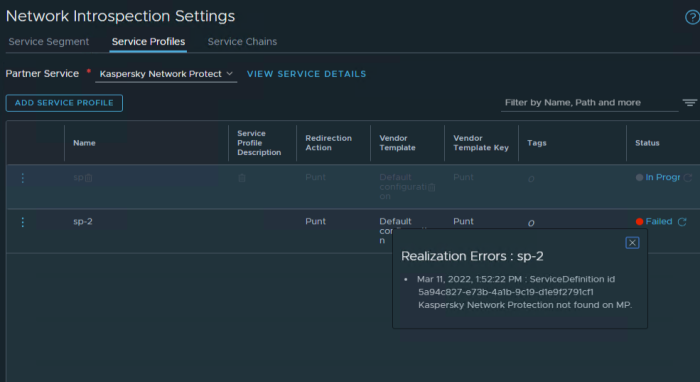700x382 pixels.
Task: Open the filter options icon beside the search
Action: click(689, 103)
